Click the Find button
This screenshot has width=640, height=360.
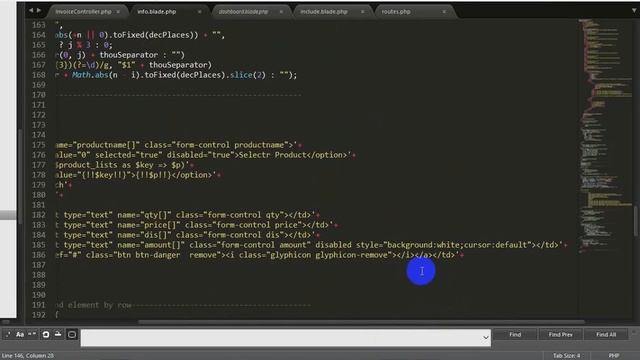pos(515,335)
